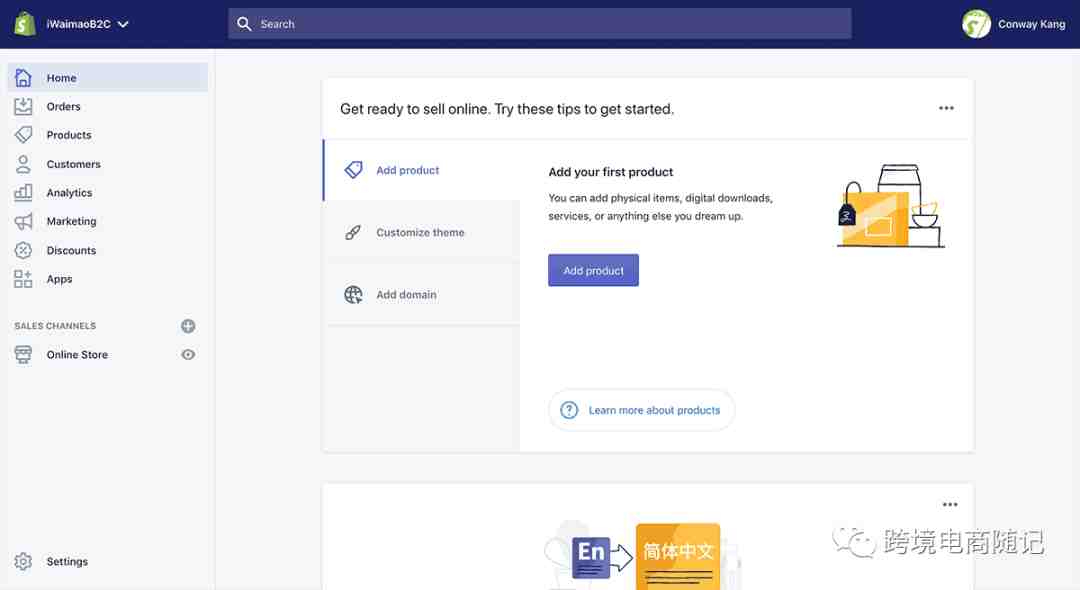This screenshot has width=1080, height=590.
Task: Open the Orders section icon
Action: point(23,106)
